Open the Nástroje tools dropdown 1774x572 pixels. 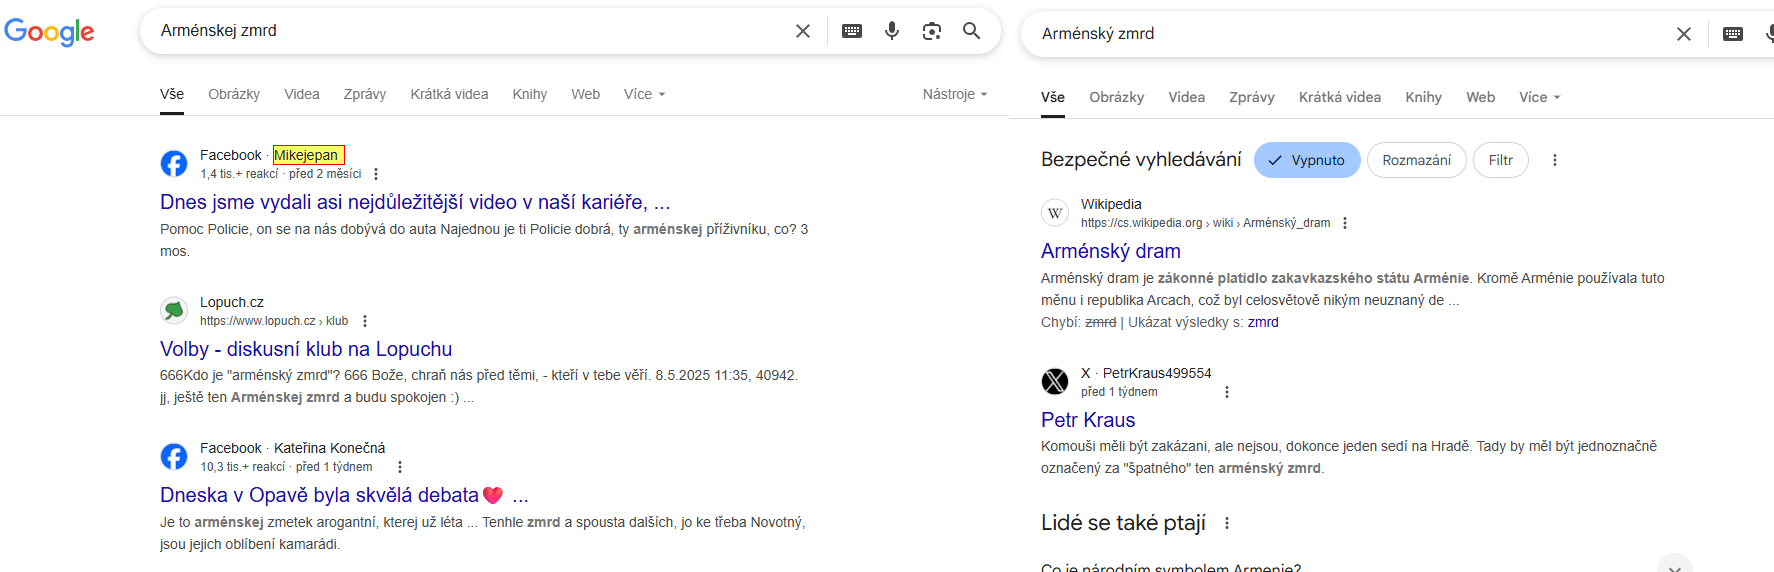955,94
